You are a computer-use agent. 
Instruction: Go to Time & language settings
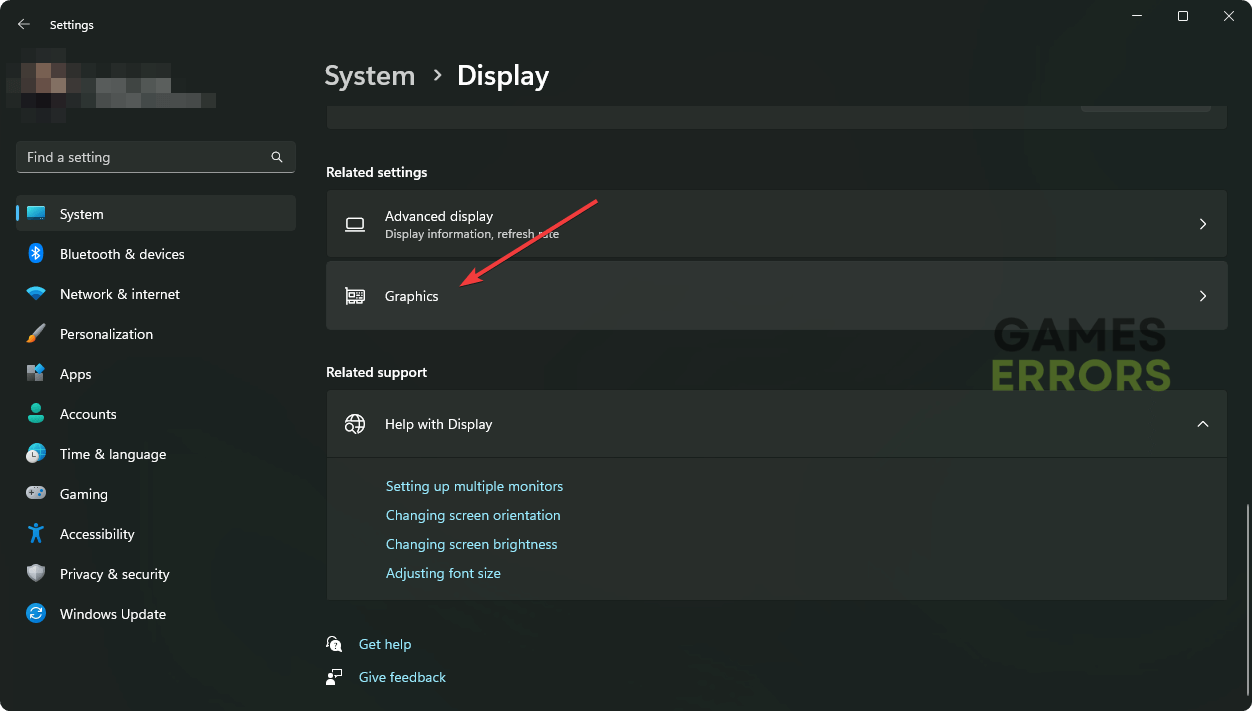[113, 454]
